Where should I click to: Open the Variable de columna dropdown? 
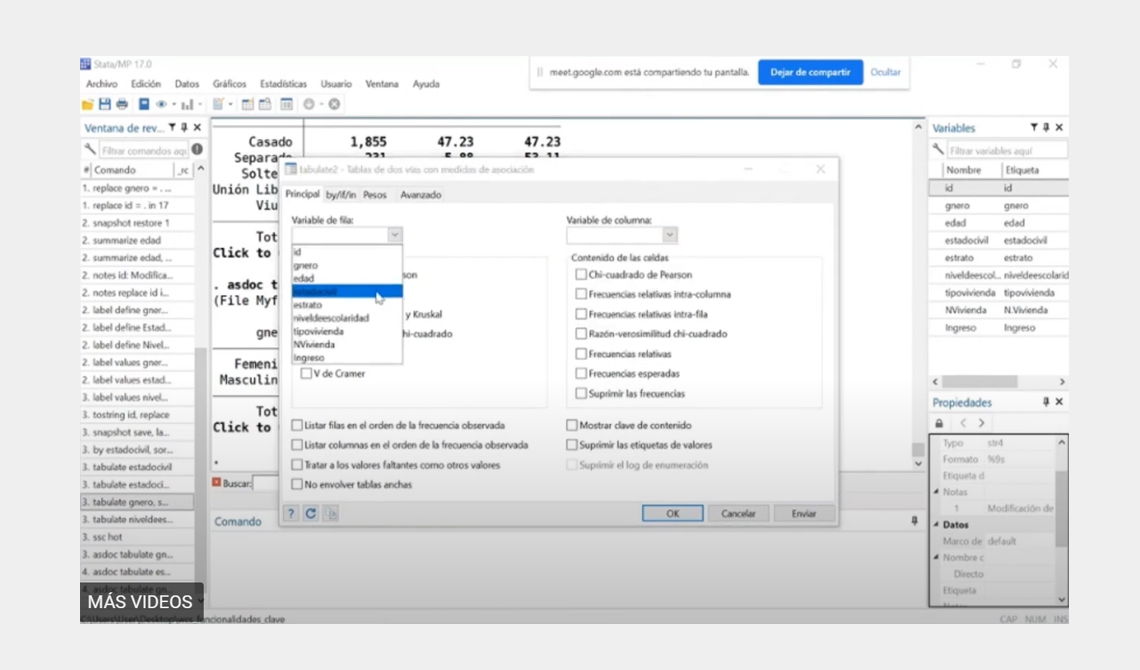[x=670, y=235]
